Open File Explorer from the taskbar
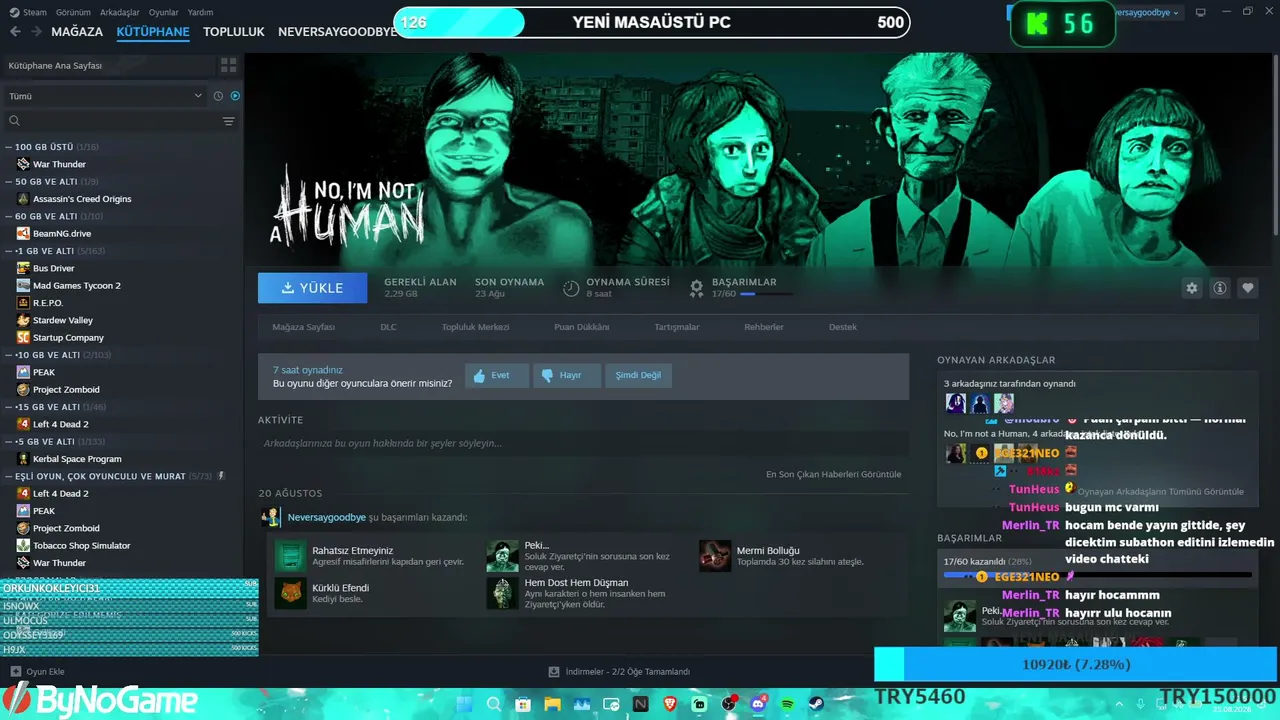The width and height of the screenshot is (1280, 720). tap(552, 704)
